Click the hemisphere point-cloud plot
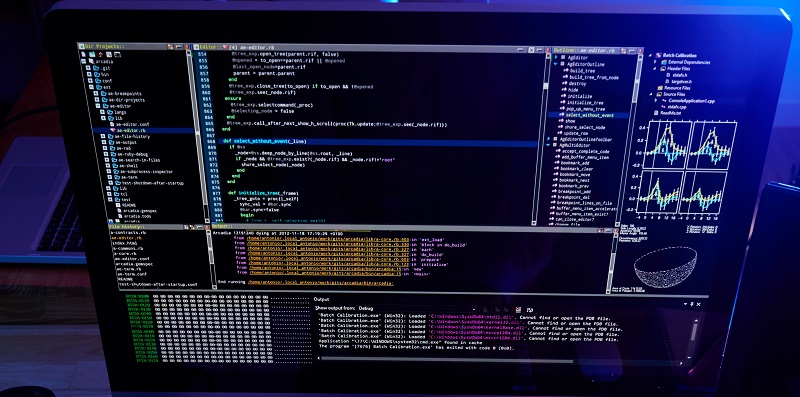Viewport: 800px width, 397px height. pyautogui.click(x=665, y=267)
